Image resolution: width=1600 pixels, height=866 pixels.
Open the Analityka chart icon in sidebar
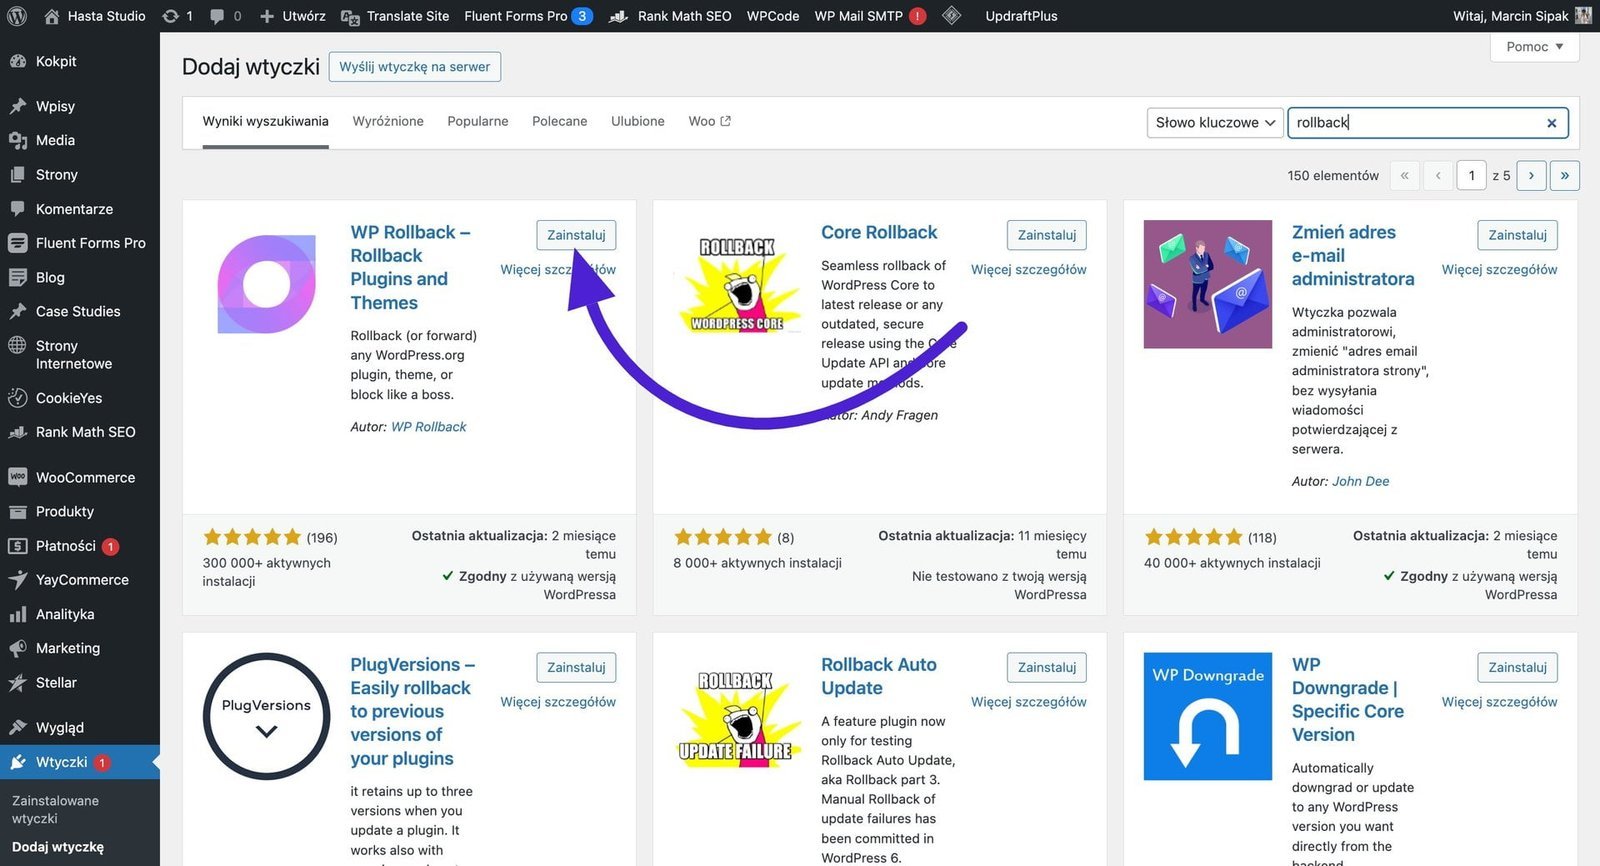pos(17,614)
